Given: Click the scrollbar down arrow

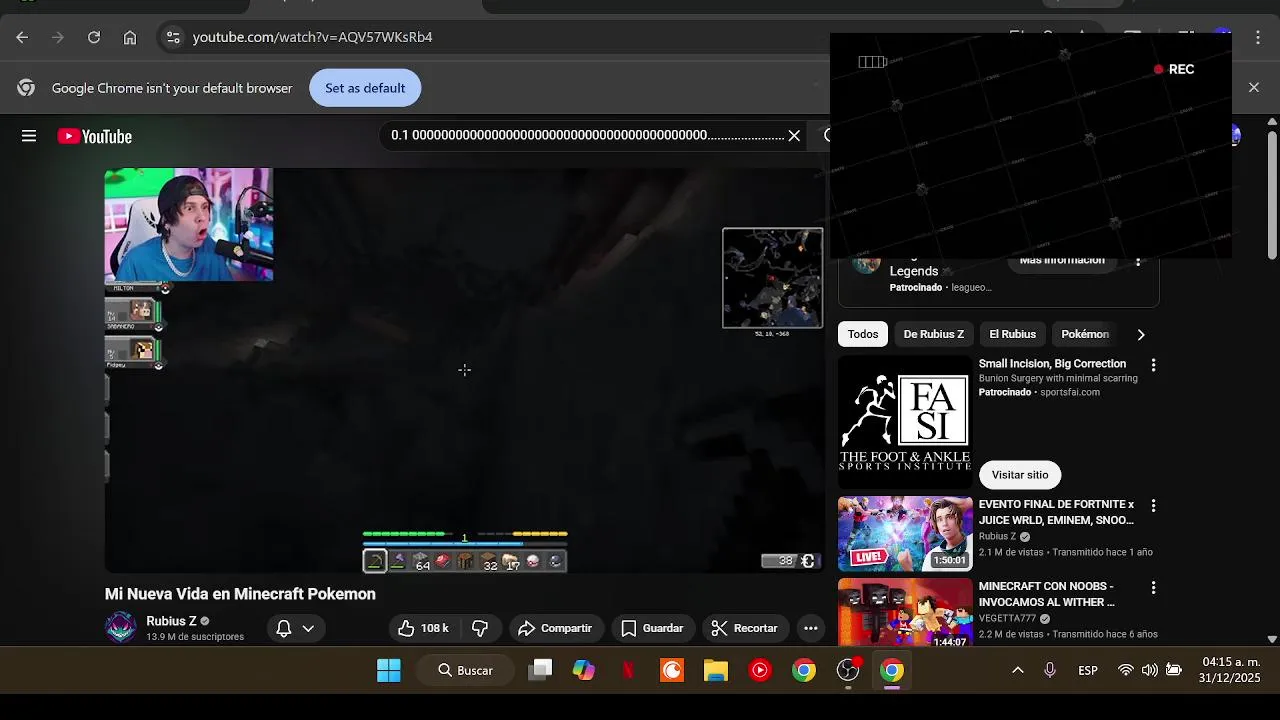Looking at the screenshot, I should [1272, 639].
